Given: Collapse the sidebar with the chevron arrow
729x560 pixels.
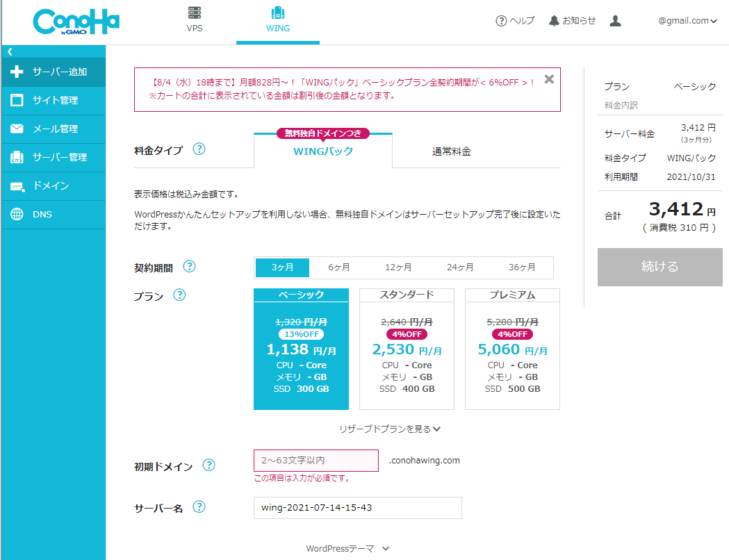Looking at the screenshot, I should (10, 52).
